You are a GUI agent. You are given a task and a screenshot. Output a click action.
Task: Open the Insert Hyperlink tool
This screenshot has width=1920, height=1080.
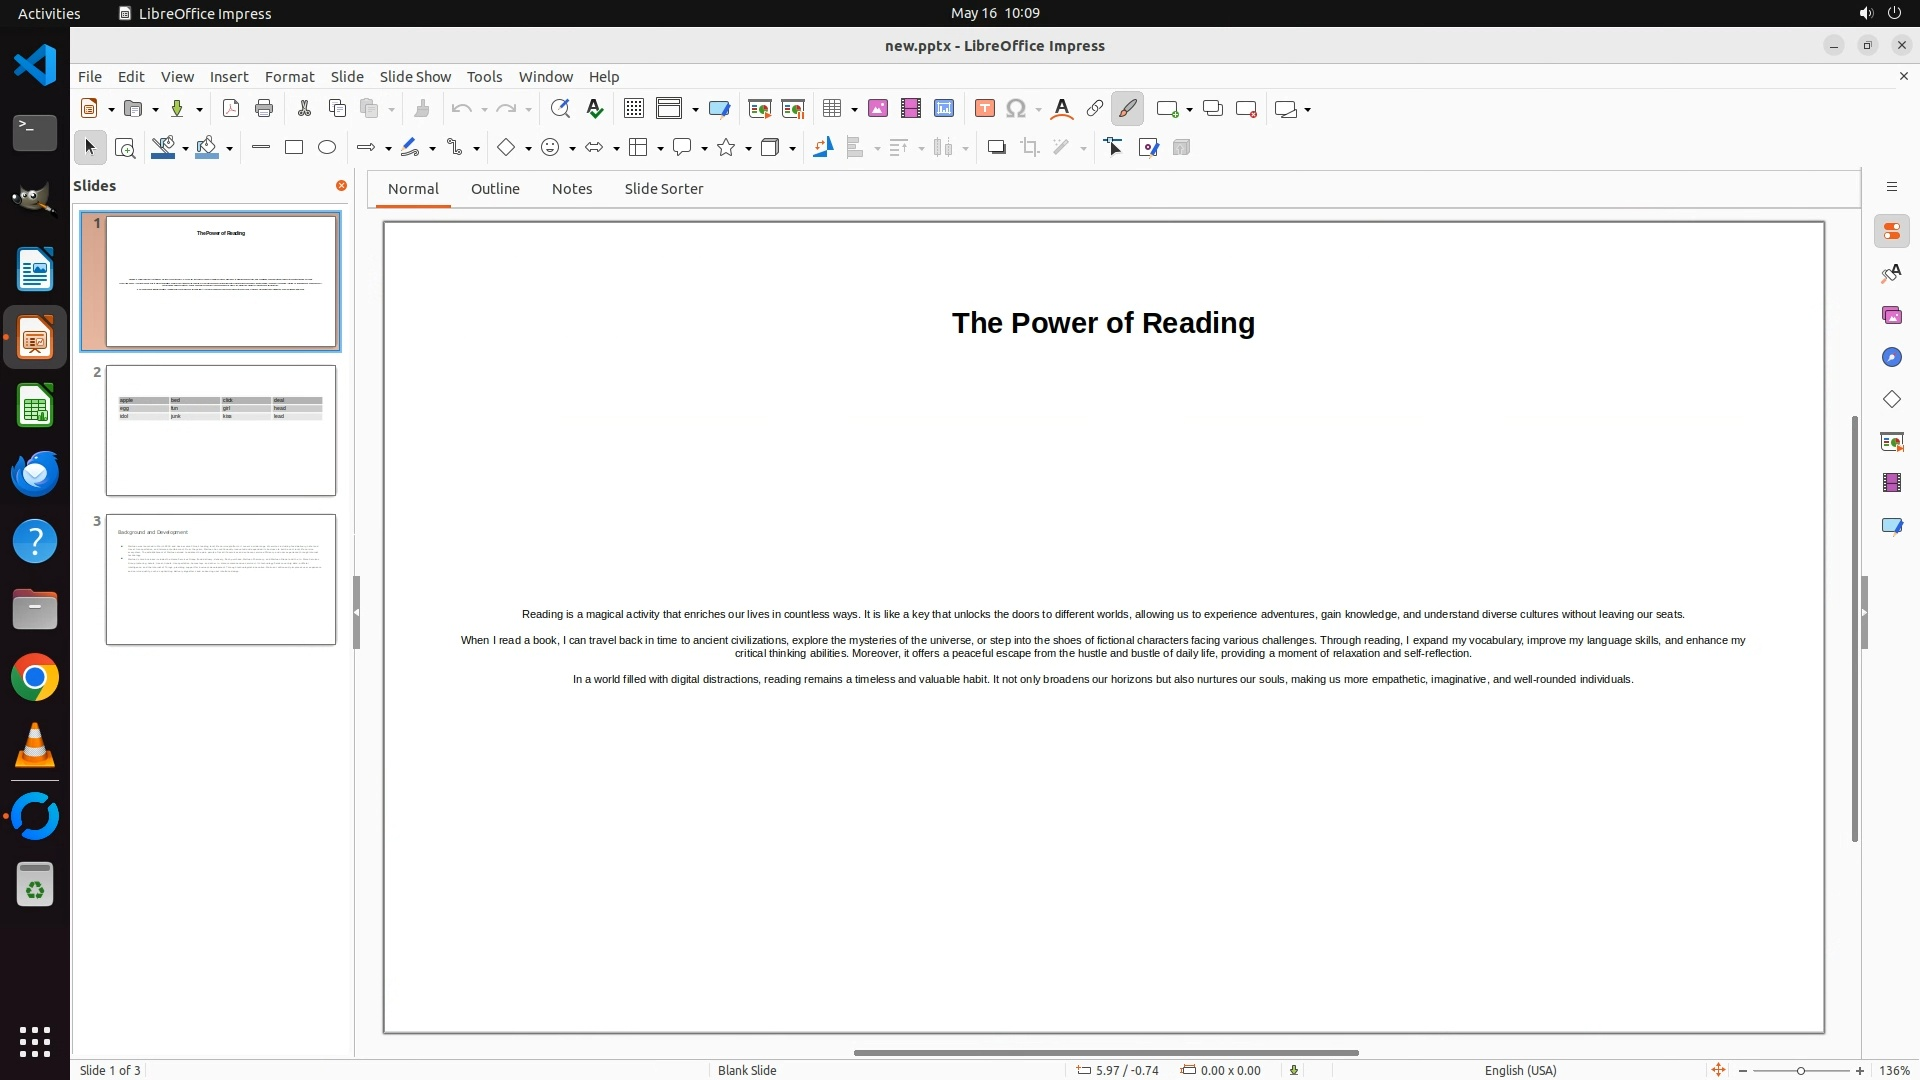coord(1095,109)
